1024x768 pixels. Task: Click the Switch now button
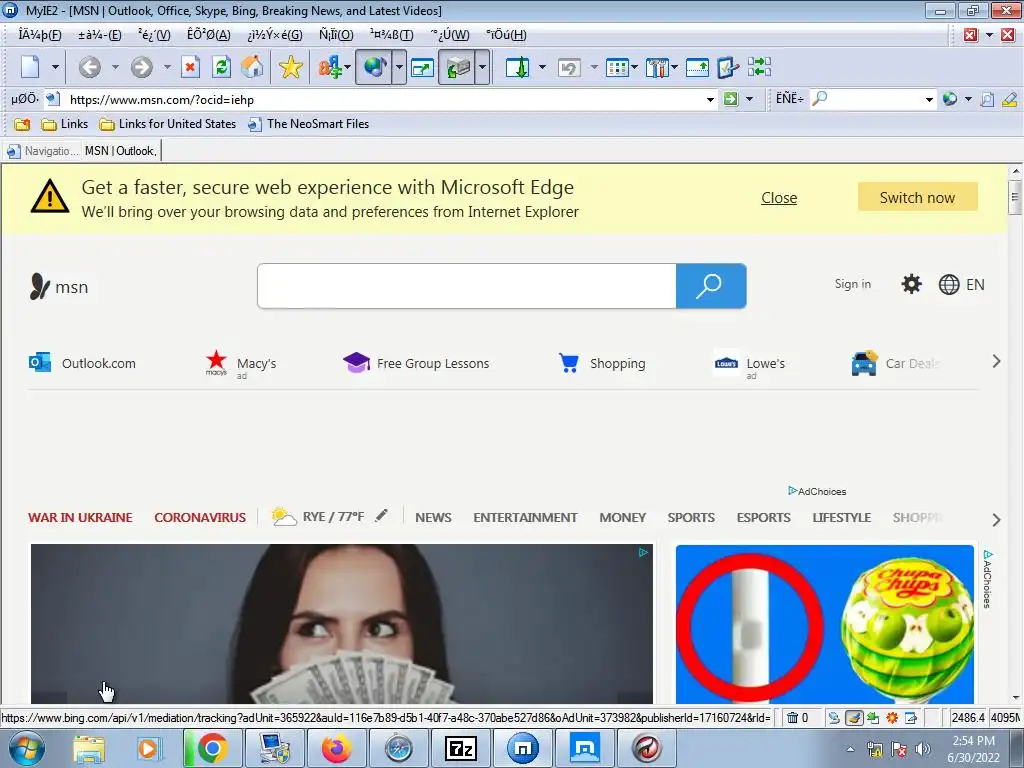917,197
